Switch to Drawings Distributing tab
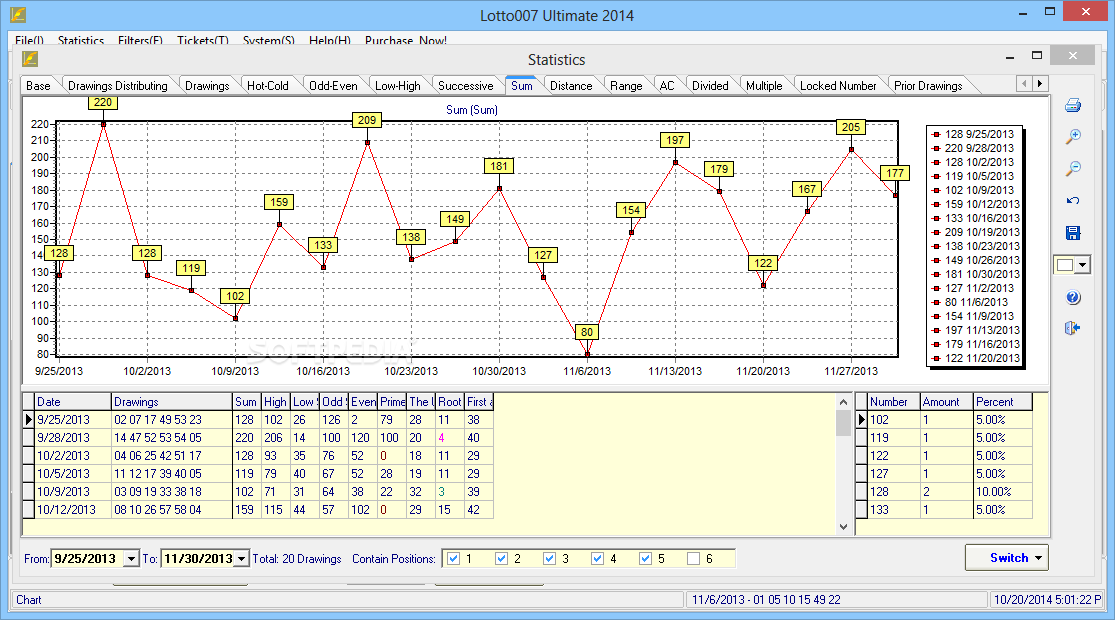1115x620 pixels. [x=118, y=85]
